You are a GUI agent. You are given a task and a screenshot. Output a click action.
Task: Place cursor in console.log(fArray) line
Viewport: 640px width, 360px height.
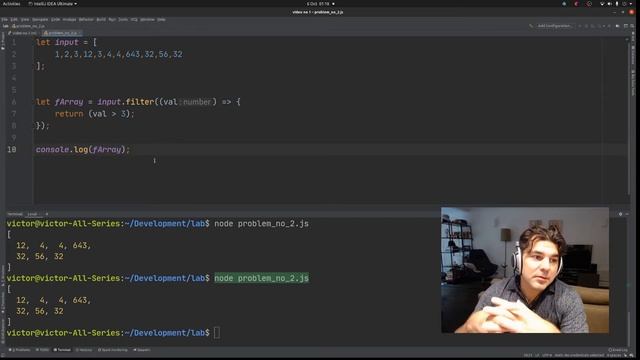(x=83, y=150)
